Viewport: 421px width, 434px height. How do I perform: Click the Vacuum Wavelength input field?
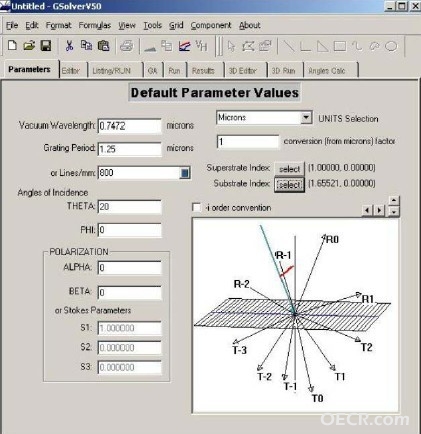tap(129, 126)
